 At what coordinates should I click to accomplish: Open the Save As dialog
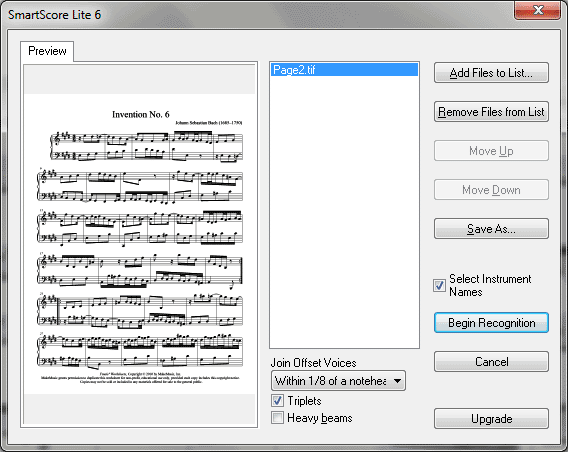(491, 229)
